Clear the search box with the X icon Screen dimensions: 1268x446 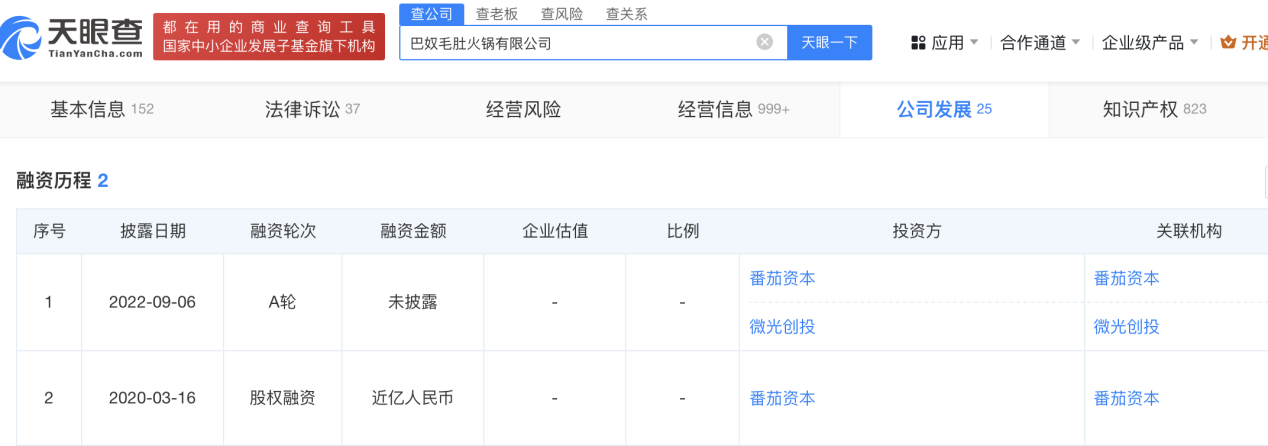click(x=764, y=42)
